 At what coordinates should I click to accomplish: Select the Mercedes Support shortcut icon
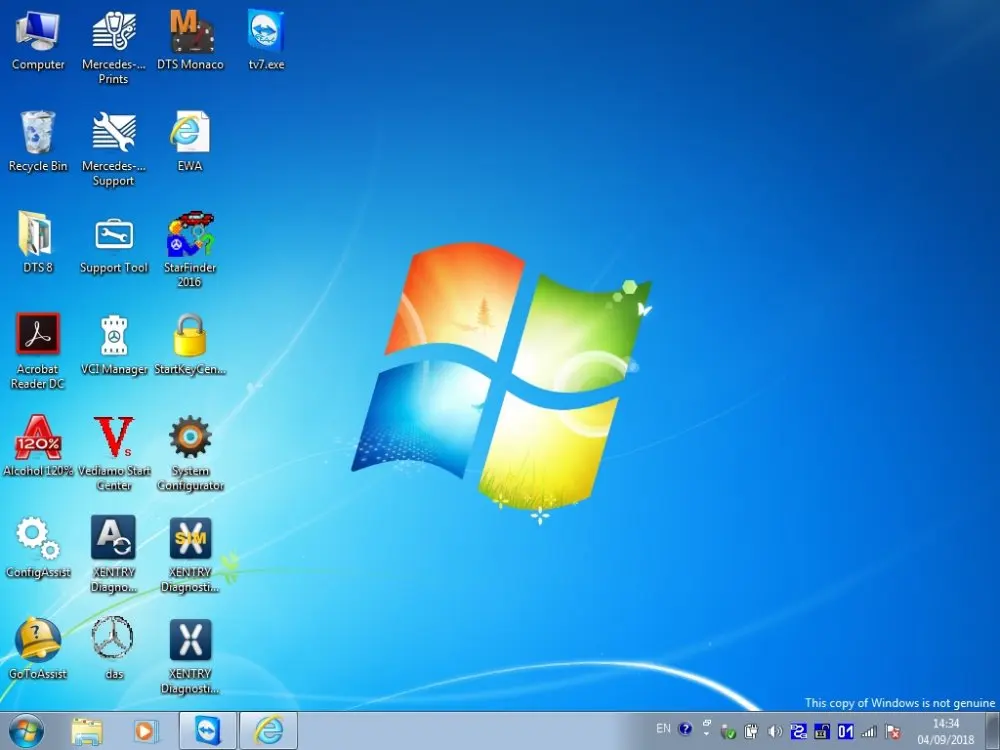coord(114,149)
